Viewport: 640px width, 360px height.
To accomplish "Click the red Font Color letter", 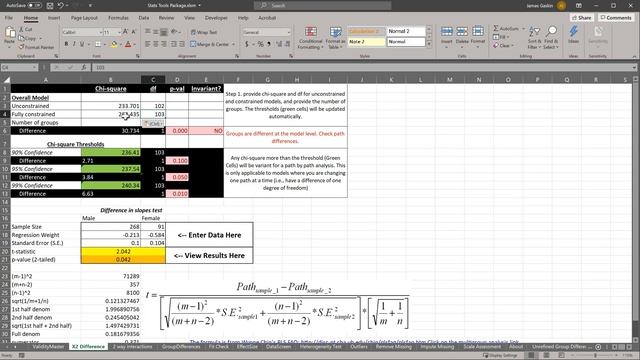I will coord(128,44).
